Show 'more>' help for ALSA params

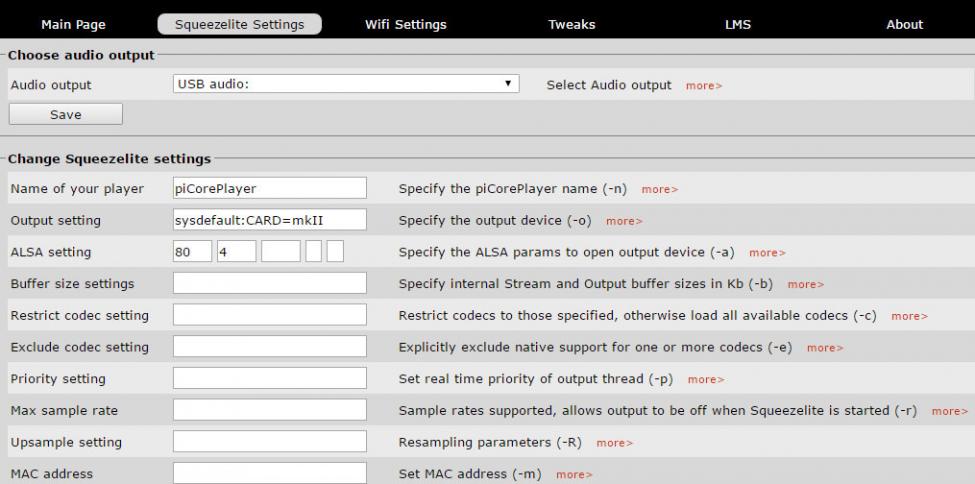(x=767, y=253)
